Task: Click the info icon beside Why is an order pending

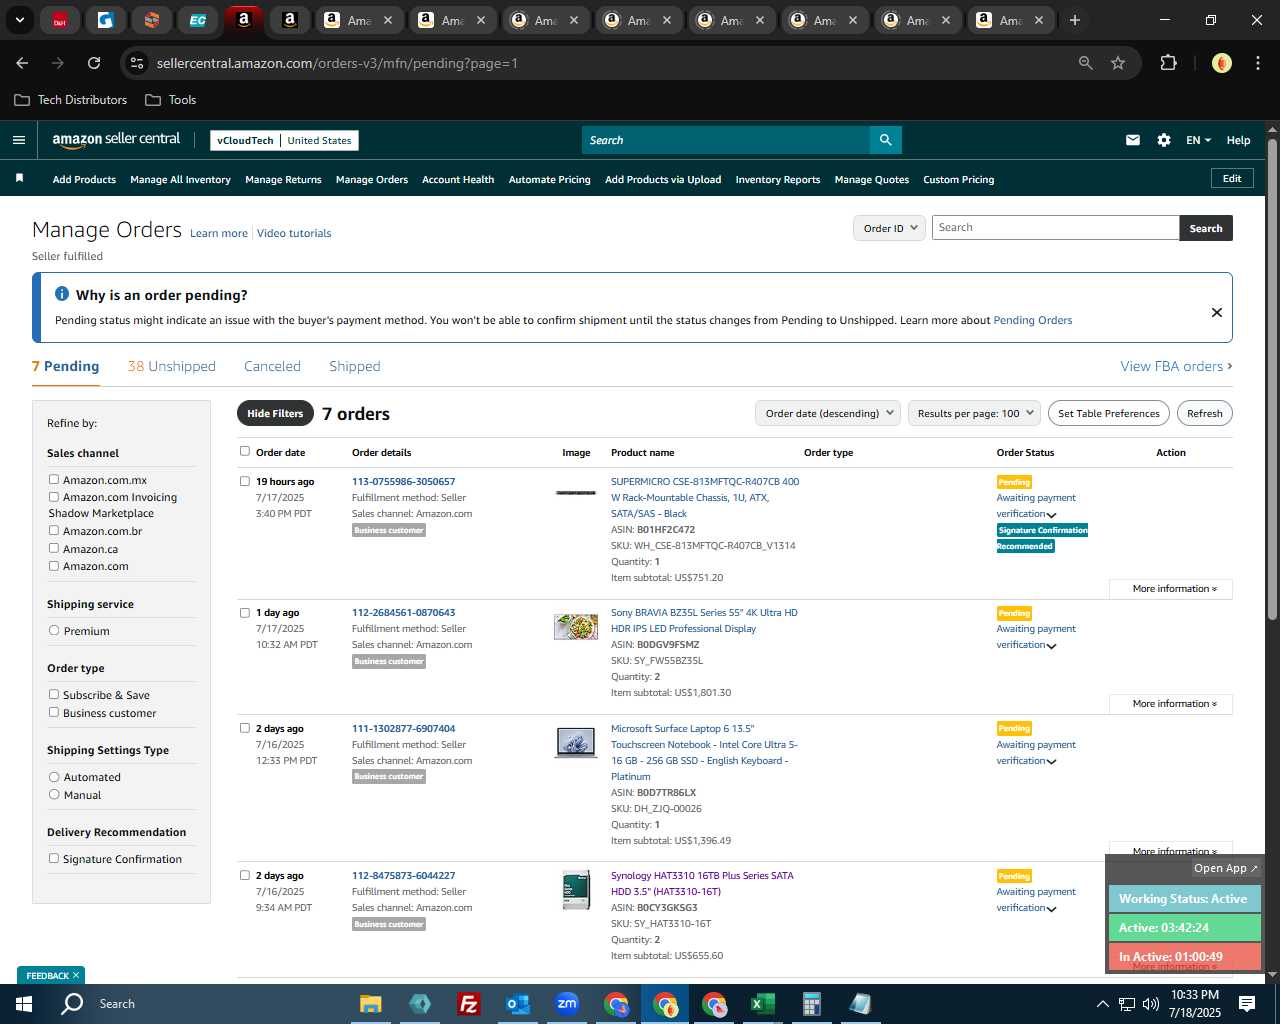Action: 62,294
